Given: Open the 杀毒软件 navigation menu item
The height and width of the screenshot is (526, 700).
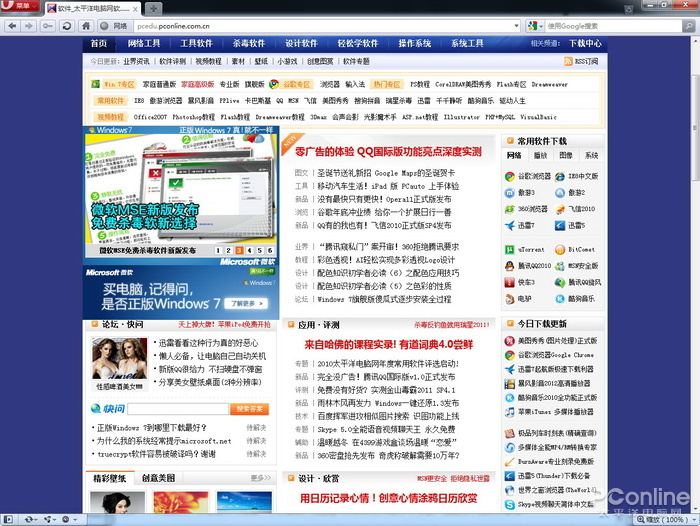Looking at the screenshot, I should 249,44.
